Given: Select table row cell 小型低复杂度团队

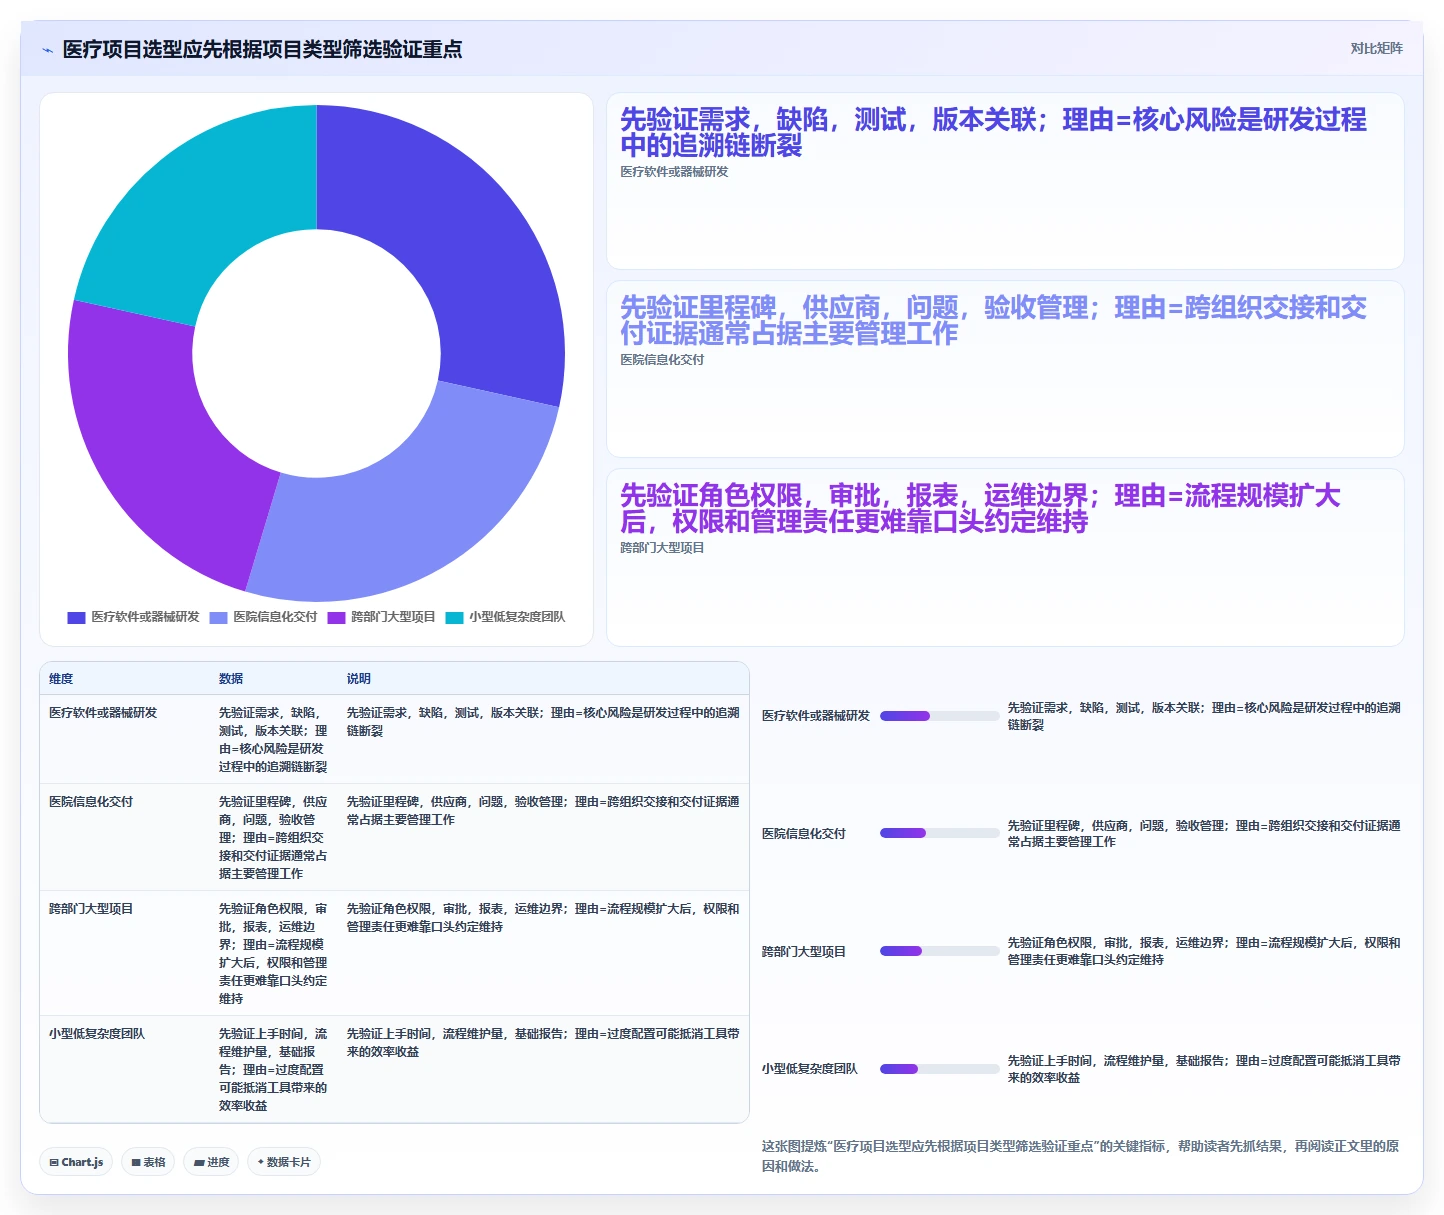Looking at the screenshot, I should coord(97,1034).
